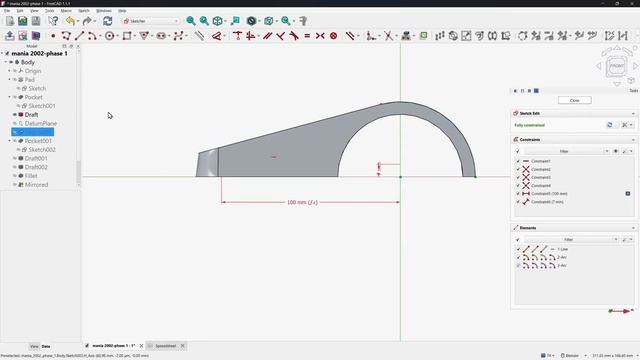640x360 pixels.
Task: Click the Redo arrow
Action: click(87, 21)
